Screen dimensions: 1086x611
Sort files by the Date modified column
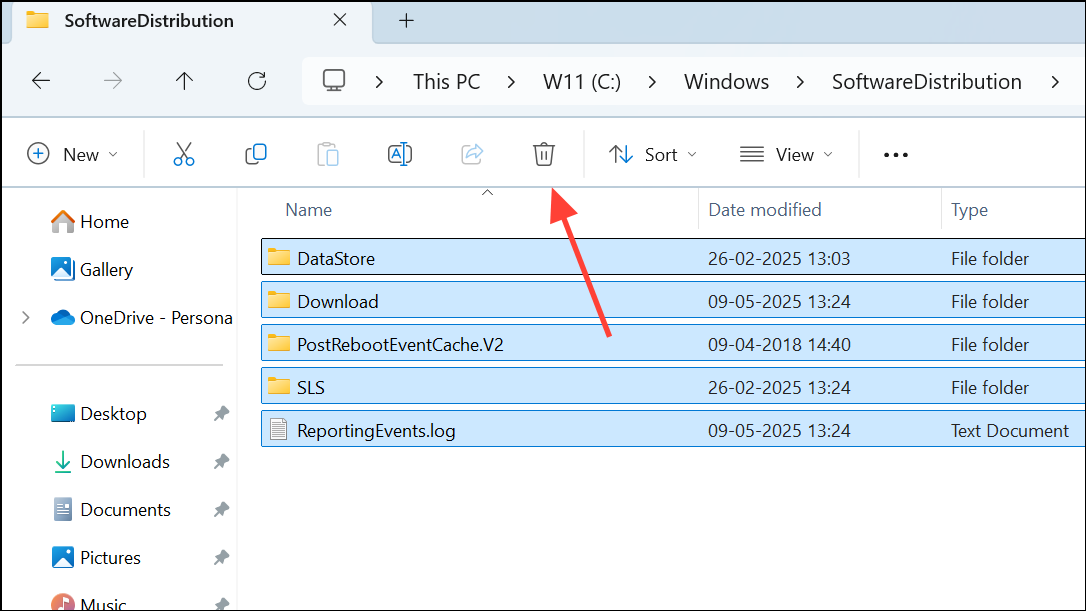pos(764,210)
